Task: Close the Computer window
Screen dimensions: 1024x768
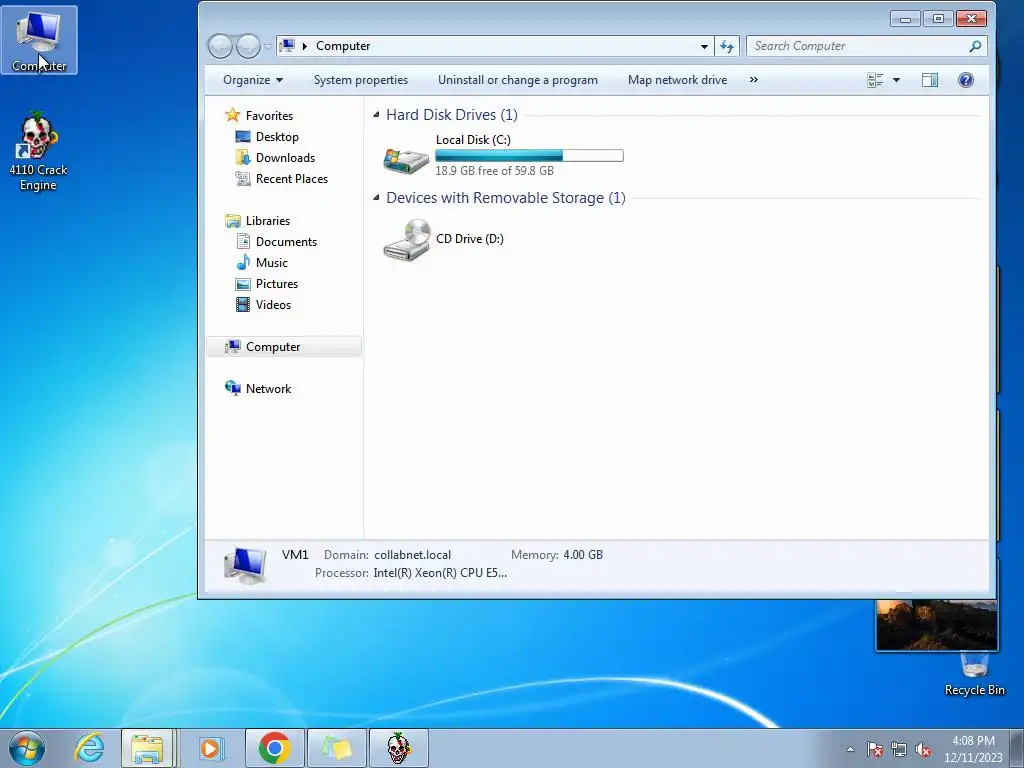Action: (971, 19)
